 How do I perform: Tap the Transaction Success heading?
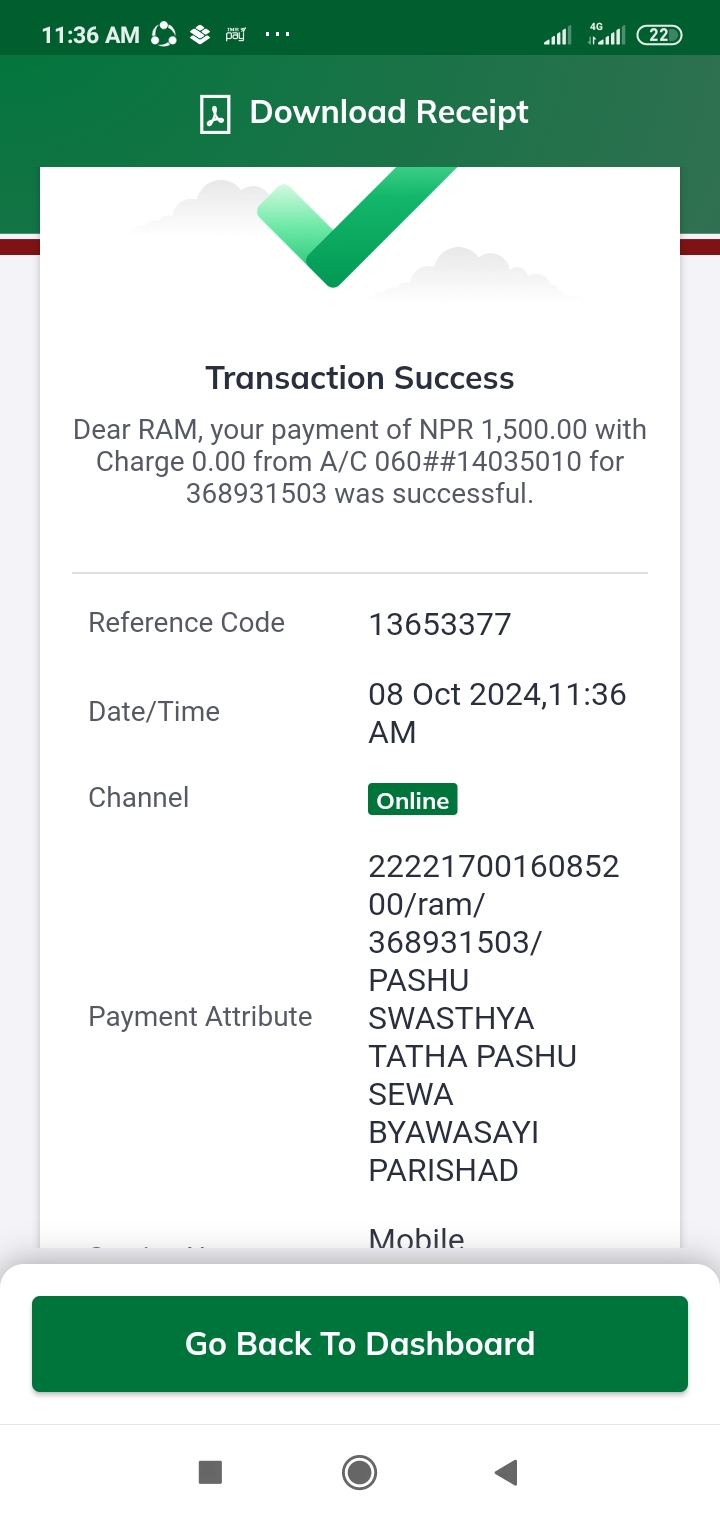tap(360, 378)
